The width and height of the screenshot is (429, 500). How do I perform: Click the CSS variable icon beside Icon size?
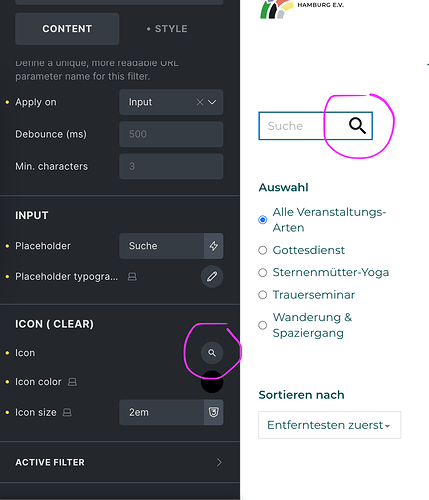click(214, 412)
